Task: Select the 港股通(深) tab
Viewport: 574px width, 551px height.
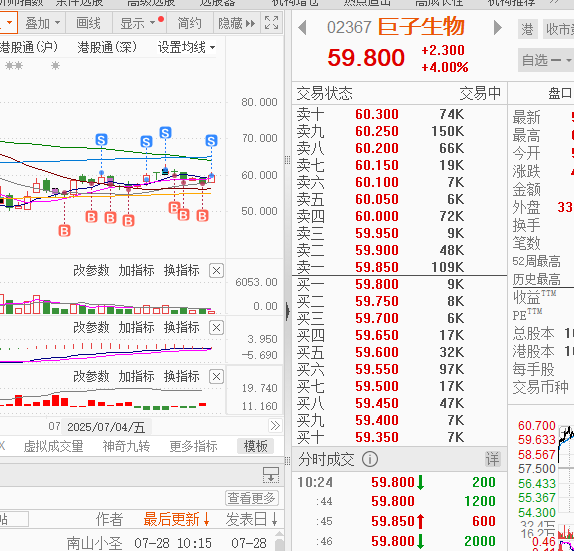Action: tap(107, 47)
